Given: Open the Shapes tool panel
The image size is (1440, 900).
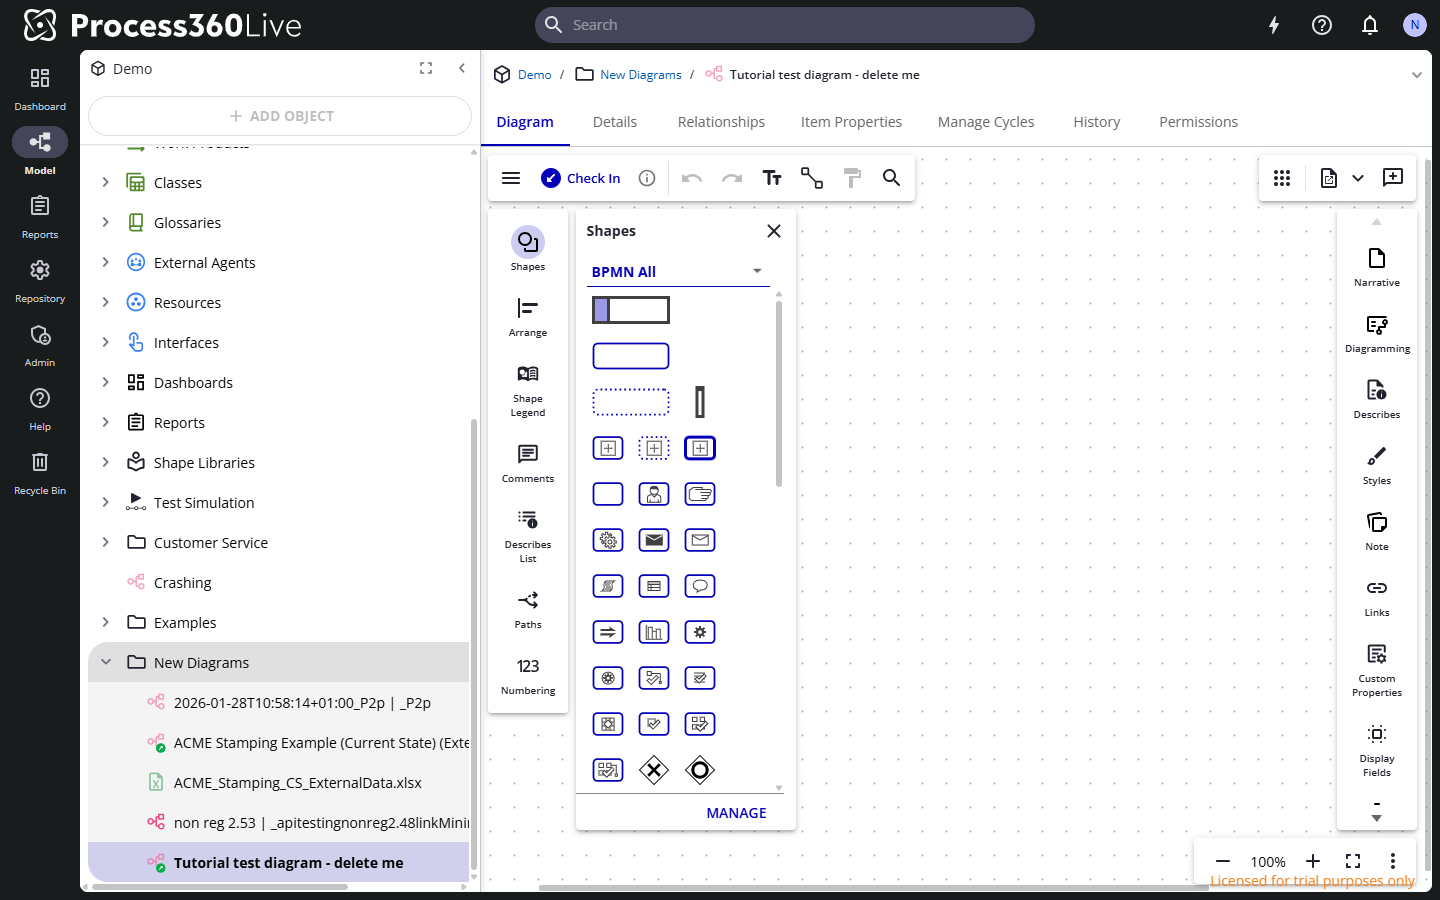Looking at the screenshot, I should click(x=528, y=249).
